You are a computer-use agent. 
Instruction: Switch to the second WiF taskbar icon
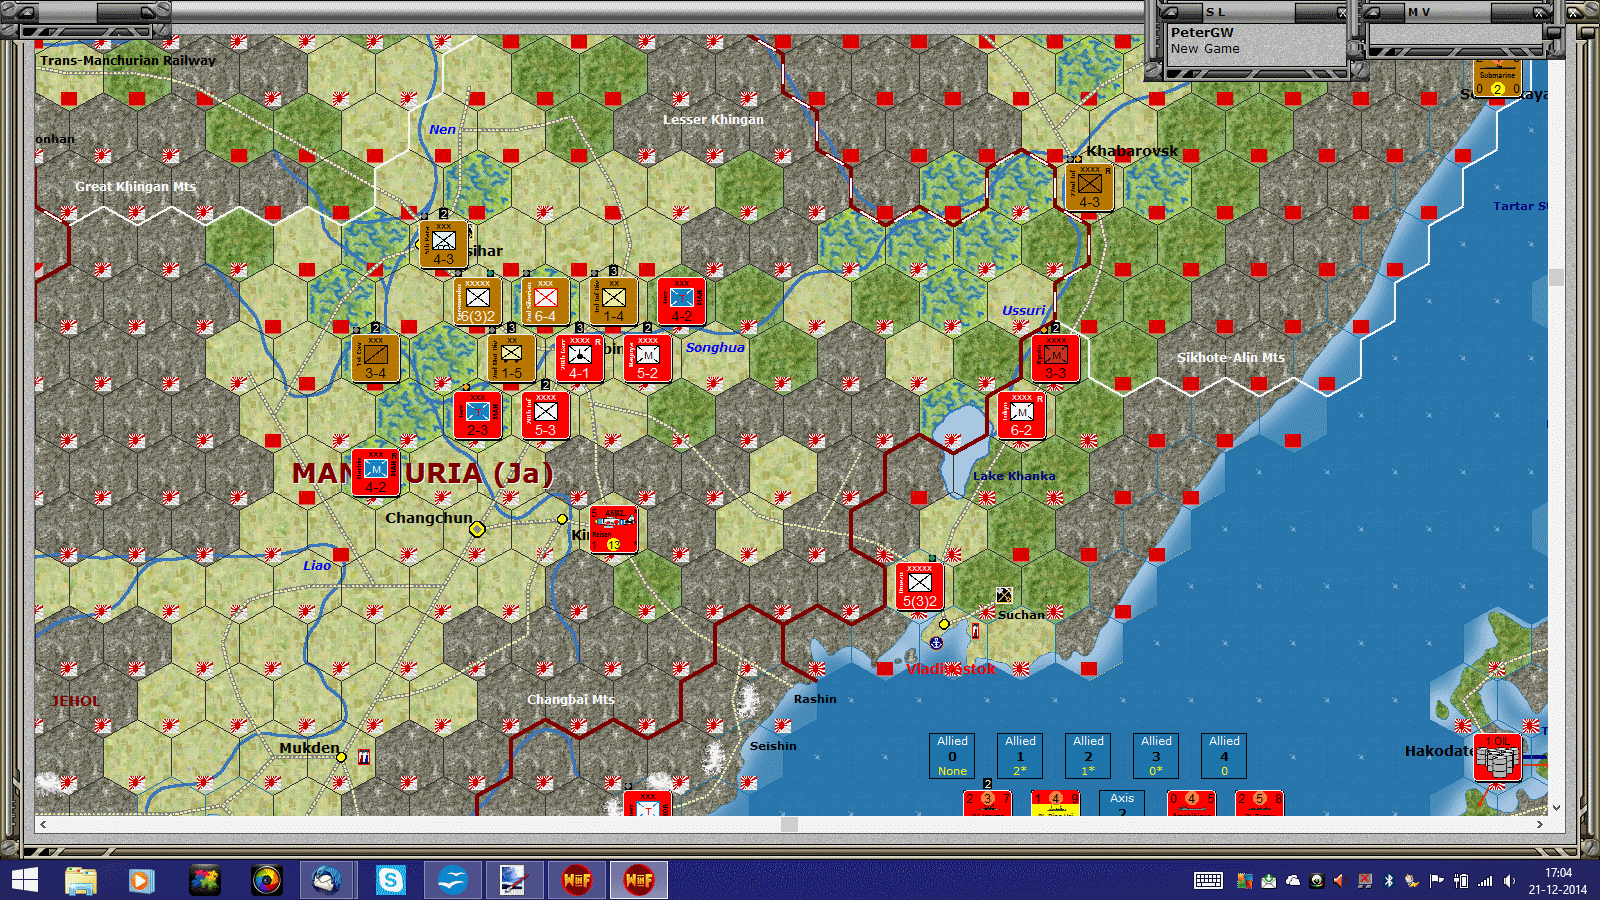coord(639,880)
